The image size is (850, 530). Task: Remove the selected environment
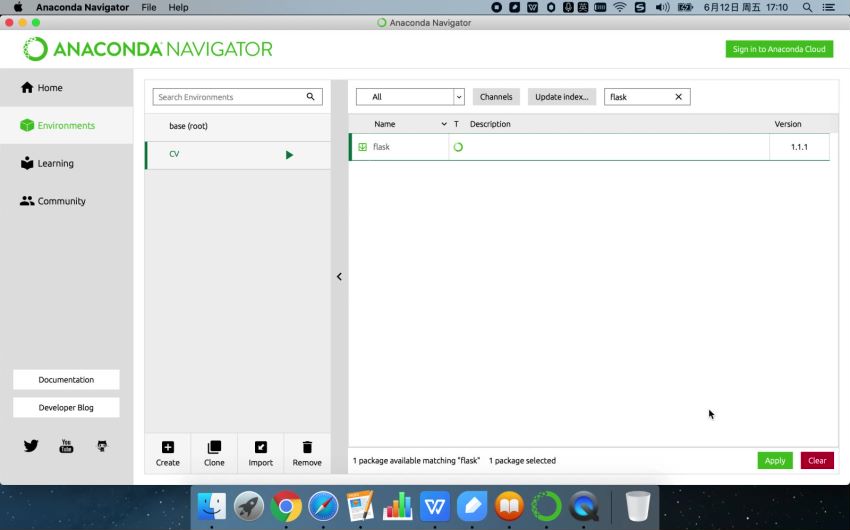coord(307,454)
